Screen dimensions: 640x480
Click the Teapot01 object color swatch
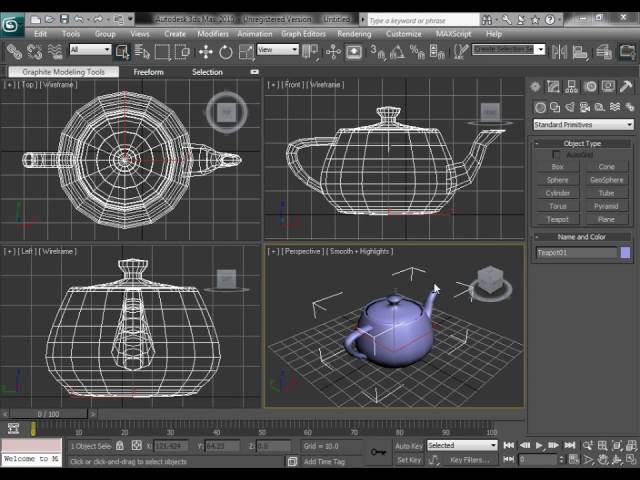[x=625, y=253]
